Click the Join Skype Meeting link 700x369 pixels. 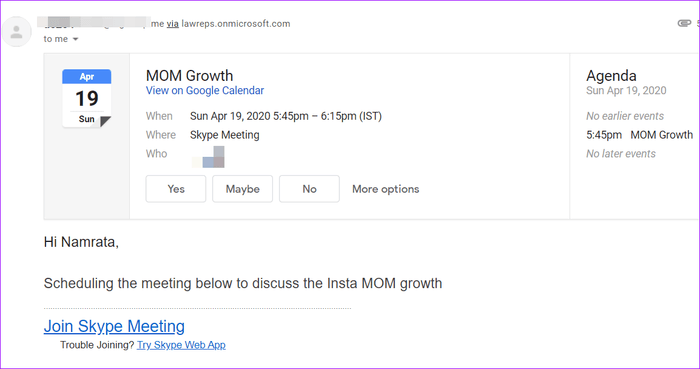pyautogui.click(x=114, y=326)
